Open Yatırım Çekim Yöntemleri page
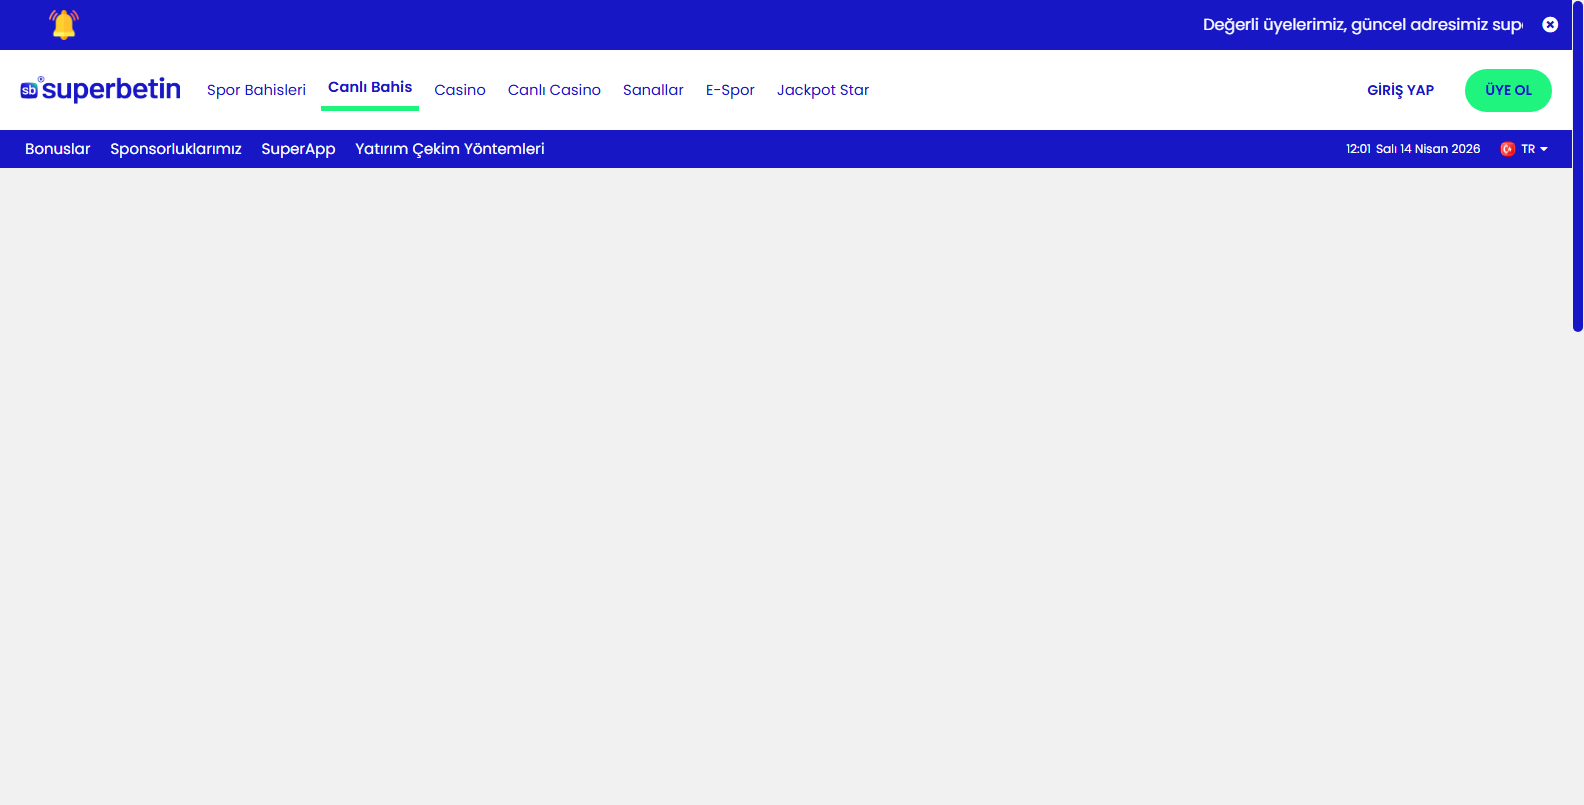 point(450,149)
